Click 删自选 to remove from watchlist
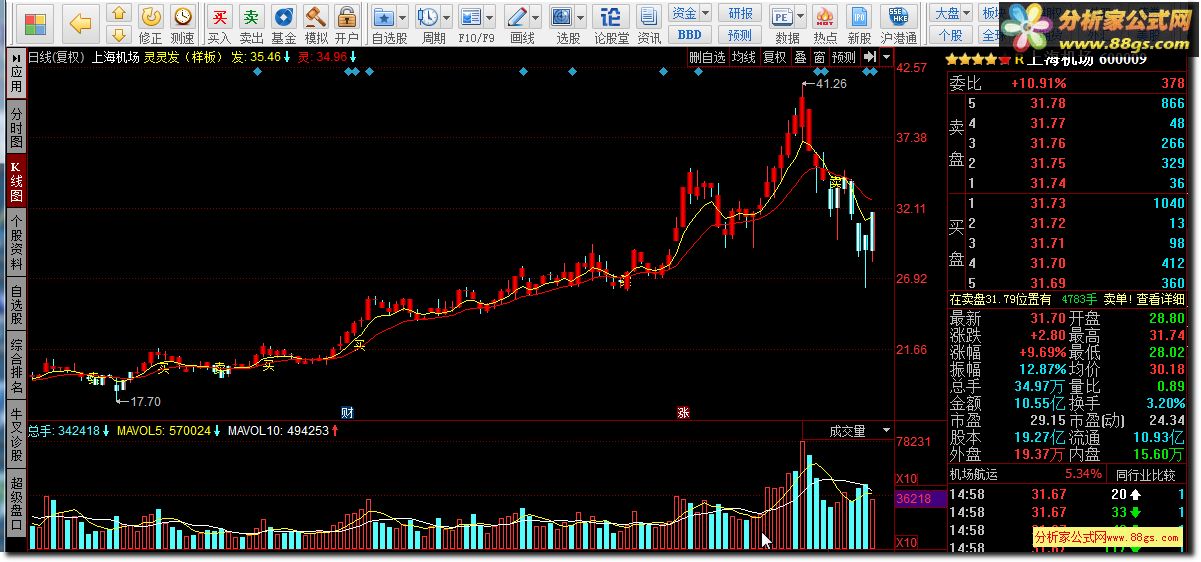 [x=707, y=58]
